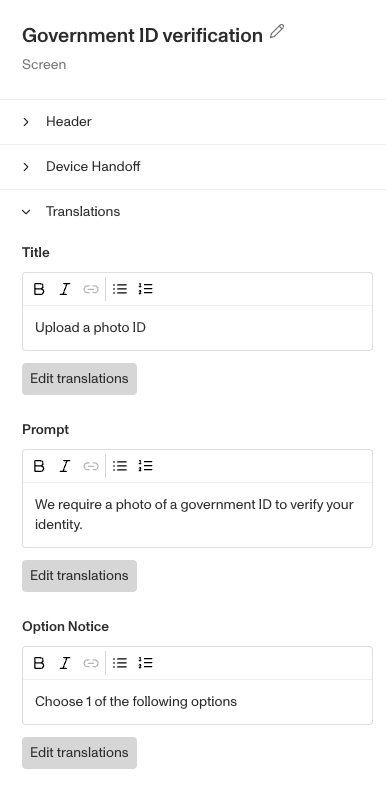Toggle italic in the Title editor

pyautogui.click(x=65, y=289)
